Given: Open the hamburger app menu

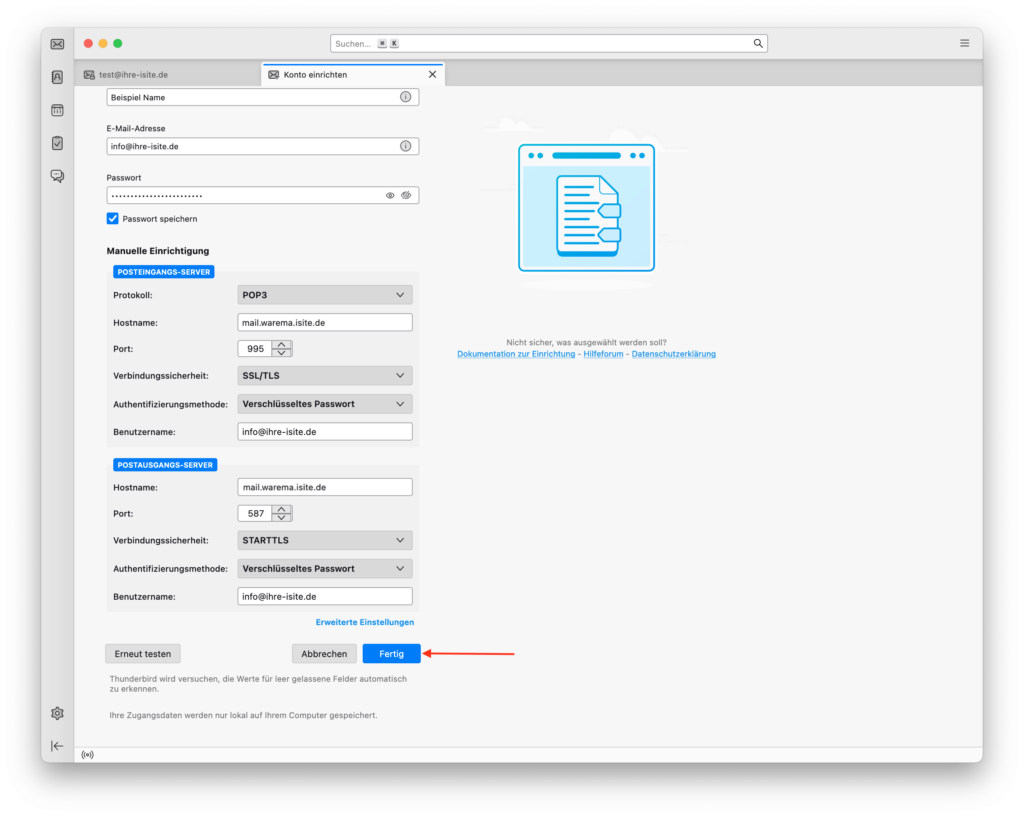Looking at the screenshot, I should pos(964,43).
